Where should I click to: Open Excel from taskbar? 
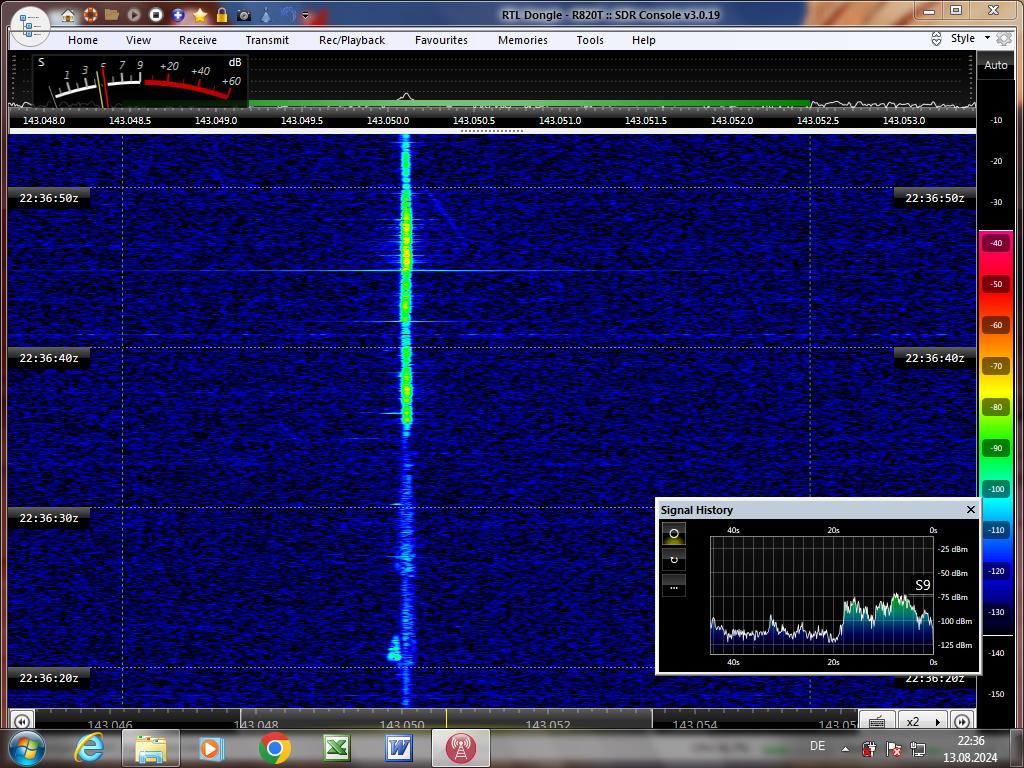[337, 748]
